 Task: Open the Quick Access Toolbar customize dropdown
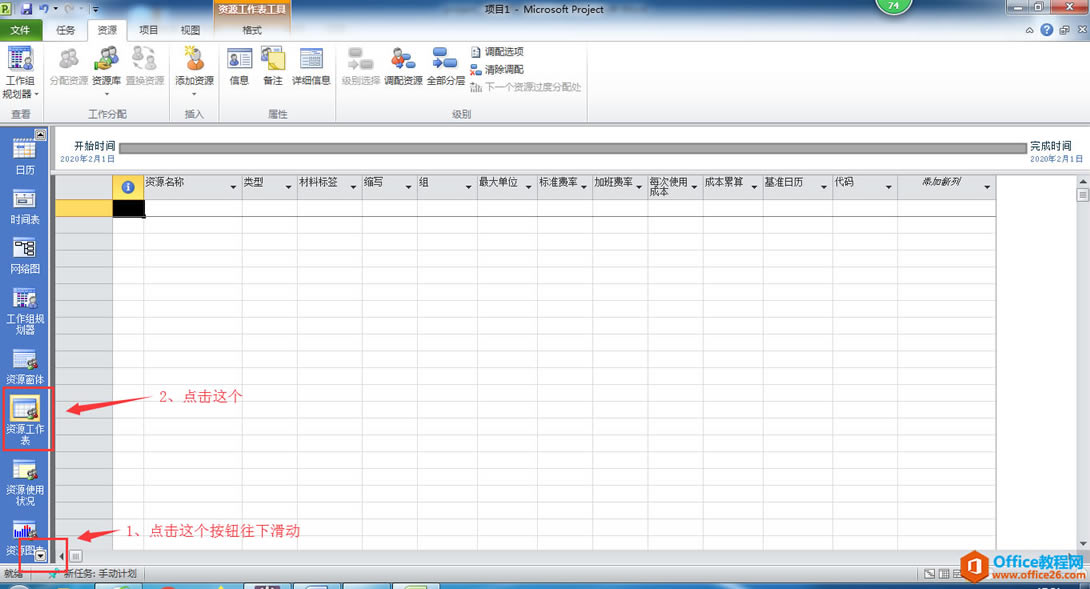[x=95, y=9]
